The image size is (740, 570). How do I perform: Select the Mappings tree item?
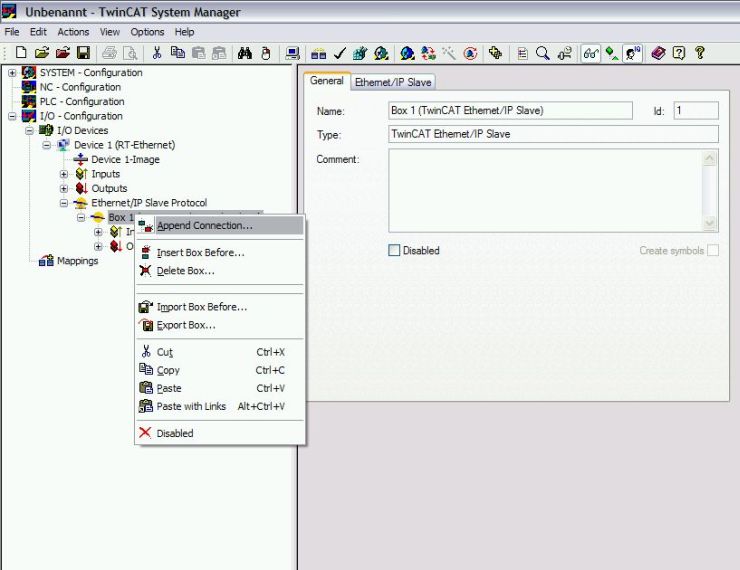77,261
